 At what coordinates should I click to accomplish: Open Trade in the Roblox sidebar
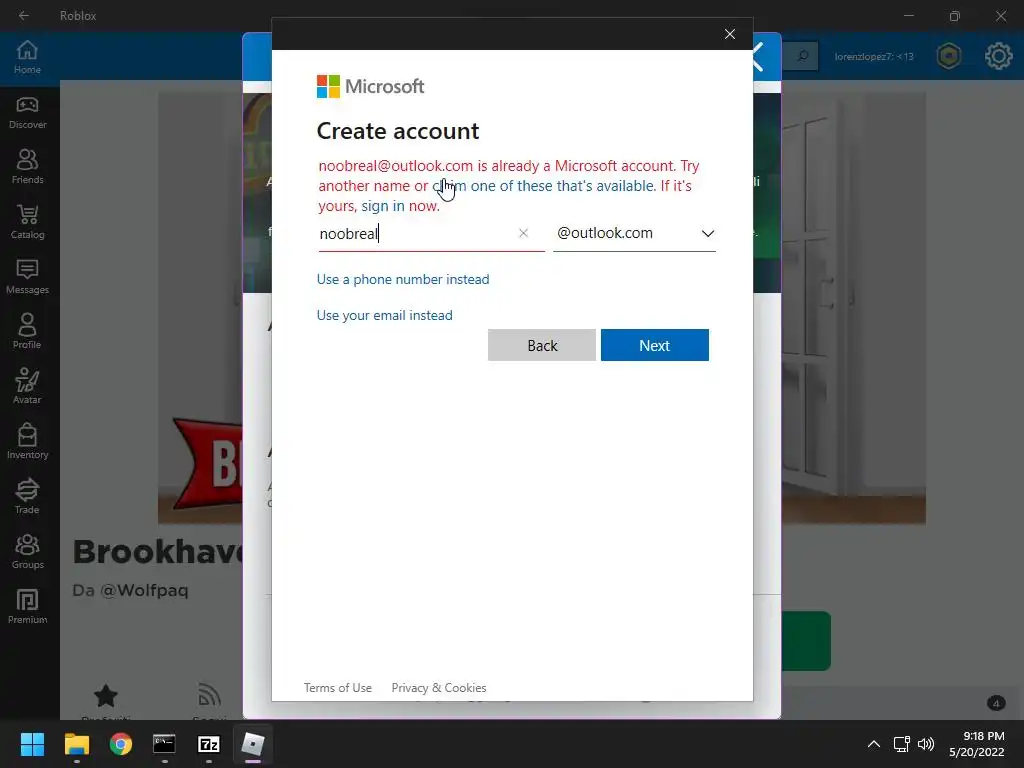point(27,496)
